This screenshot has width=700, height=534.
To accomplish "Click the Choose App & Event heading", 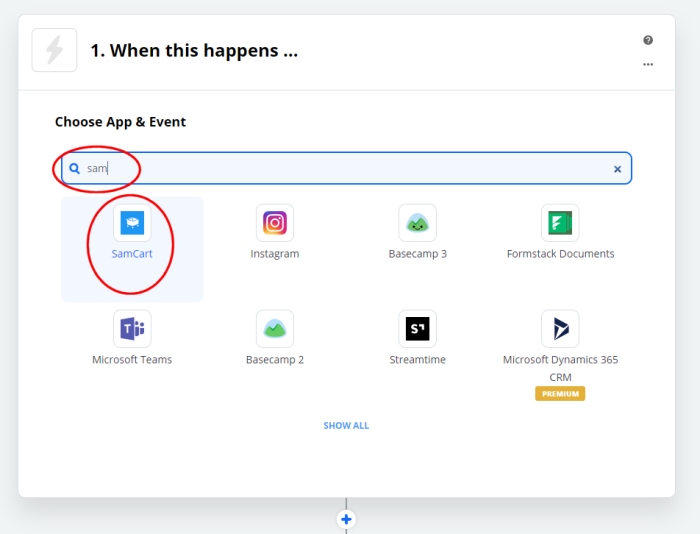I will pos(120,122).
